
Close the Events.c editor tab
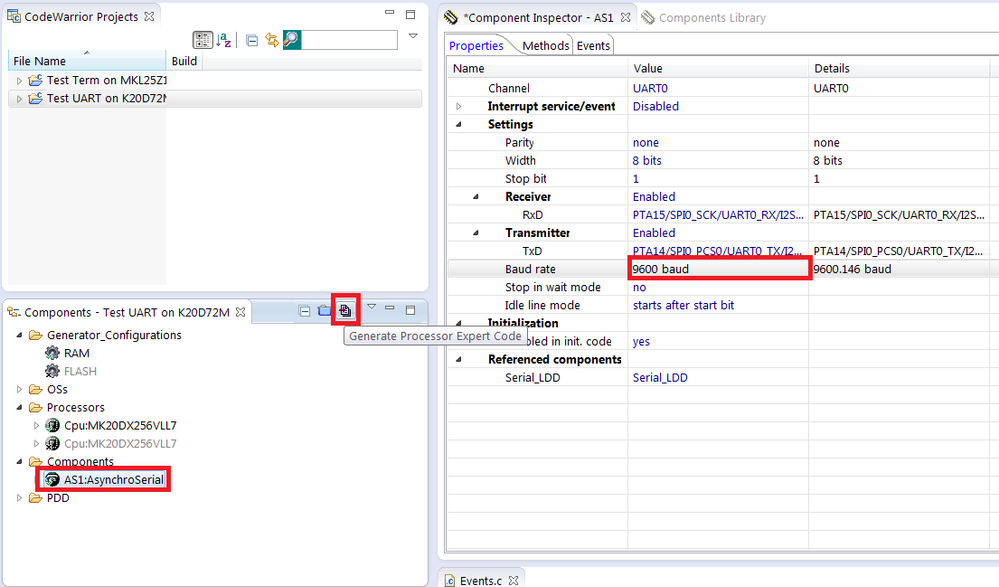click(514, 580)
